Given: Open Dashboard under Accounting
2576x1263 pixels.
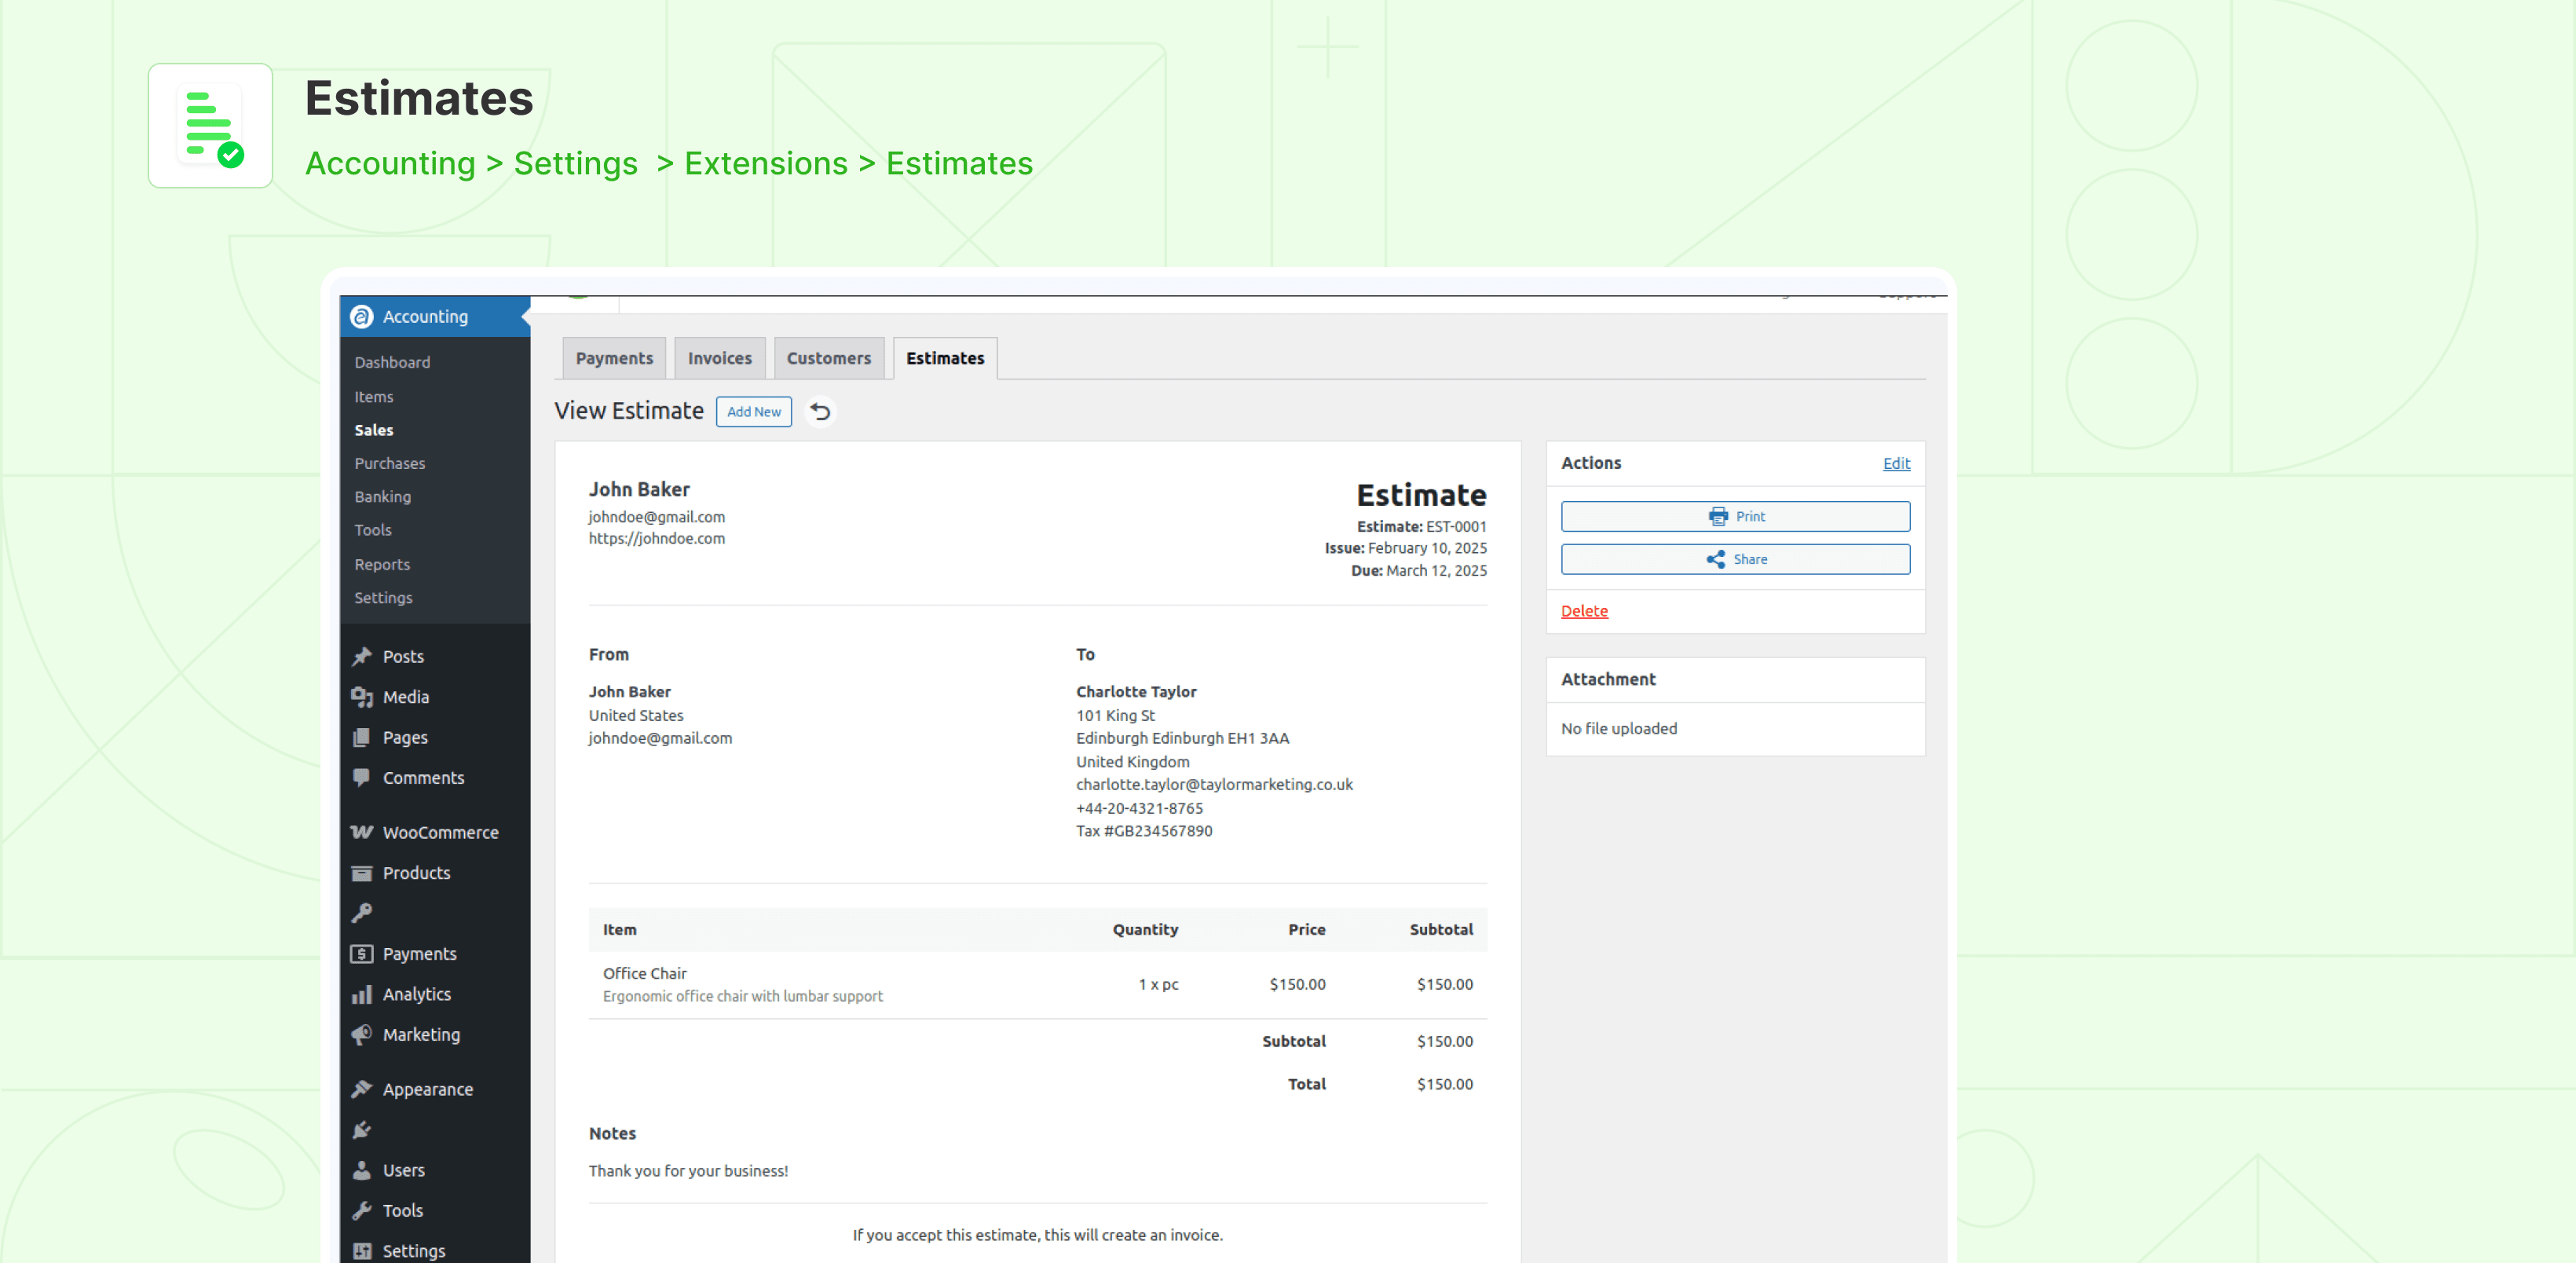Looking at the screenshot, I should [392, 362].
